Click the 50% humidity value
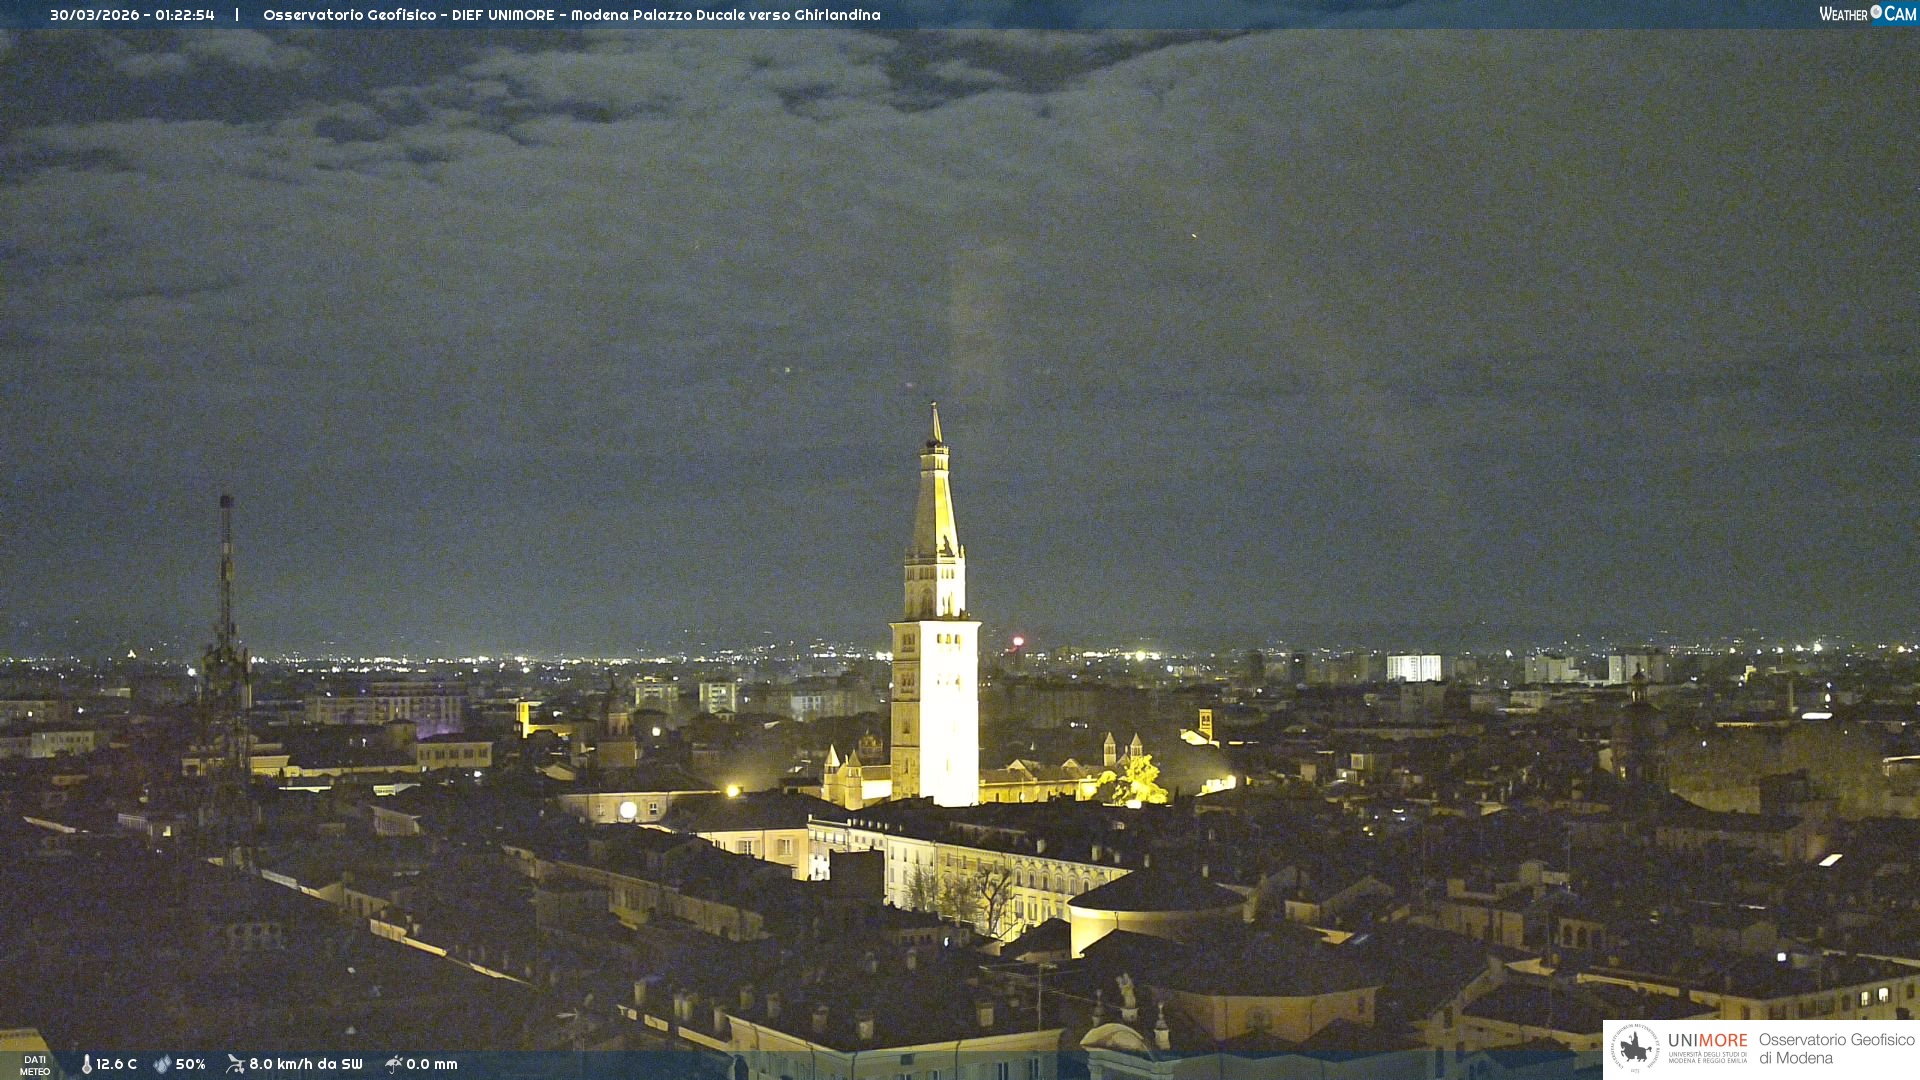Screen dimensions: 1920x1080 point(191,1064)
